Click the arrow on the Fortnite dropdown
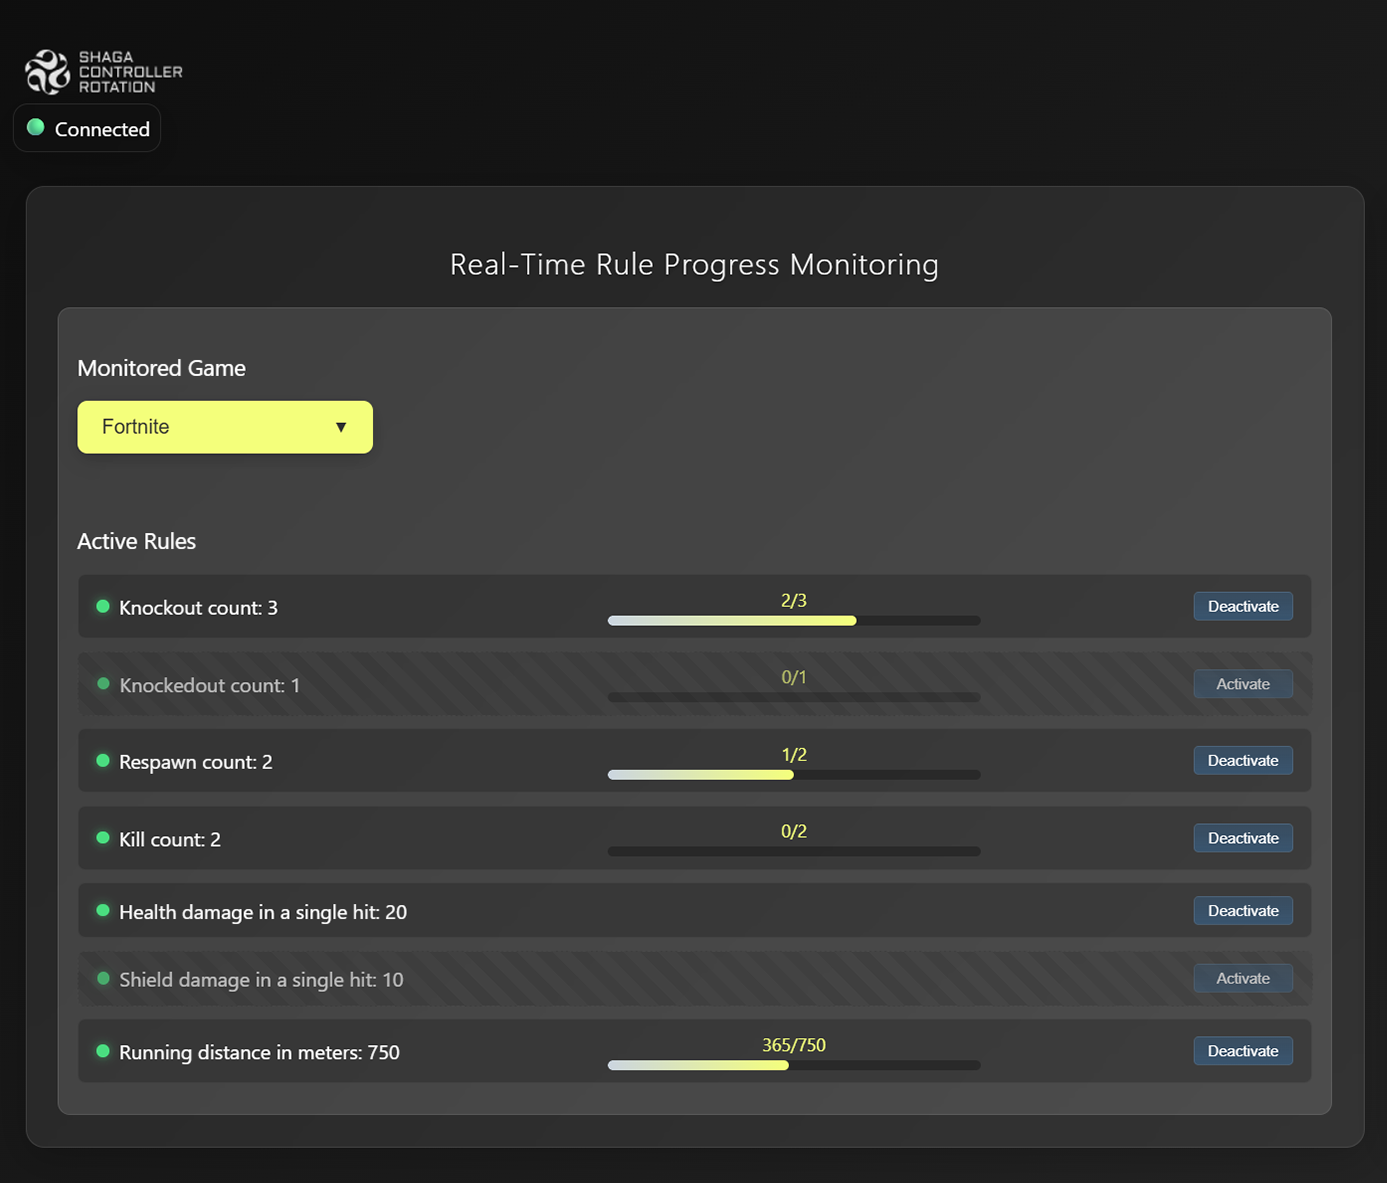The width and height of the screenshot is (1387, 1183). click(341, 427)
